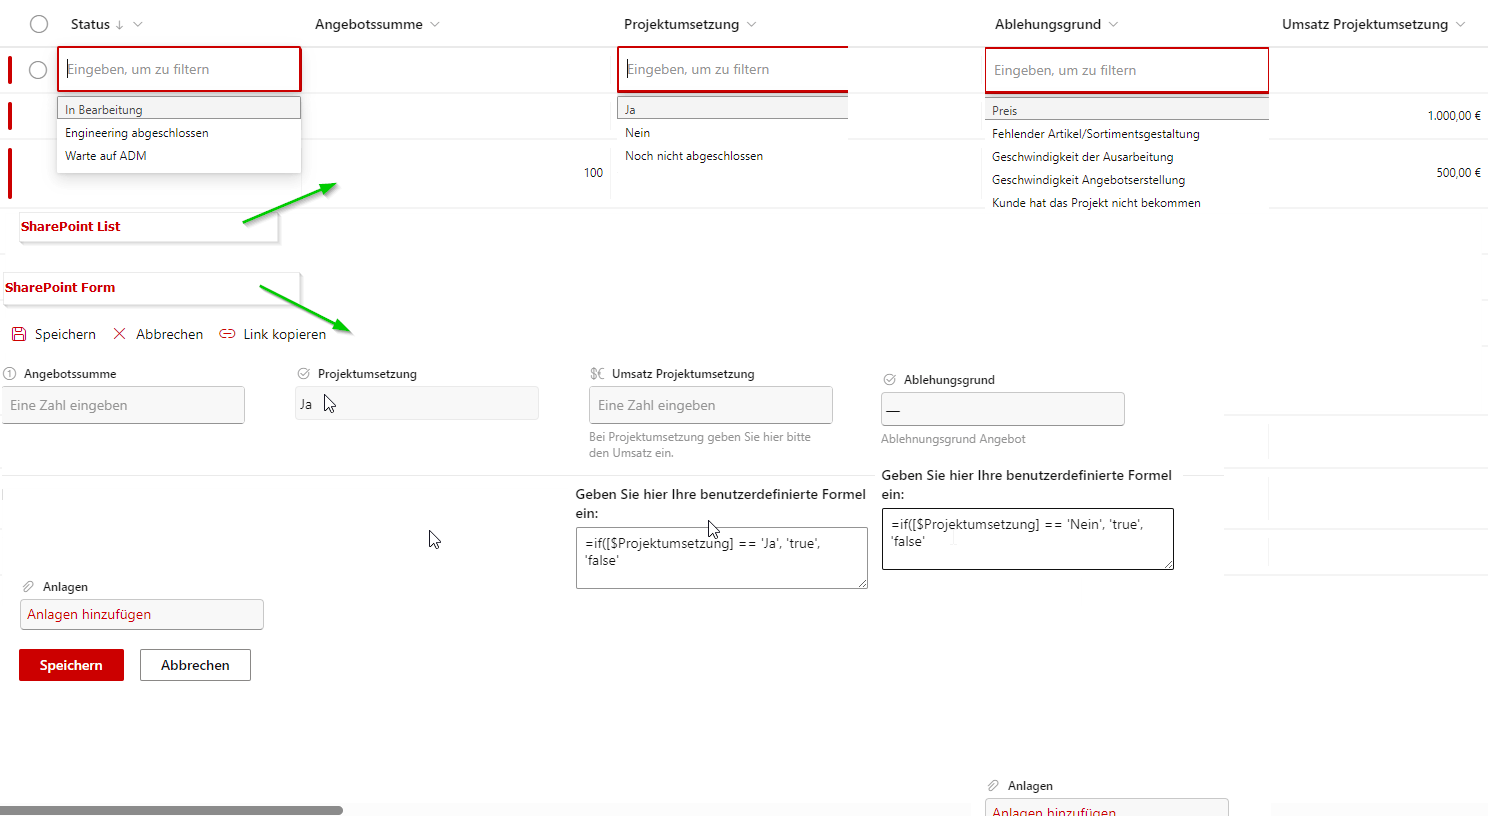Click the Umsatz Projektumsetzung number field in the form

pos(711,405)
